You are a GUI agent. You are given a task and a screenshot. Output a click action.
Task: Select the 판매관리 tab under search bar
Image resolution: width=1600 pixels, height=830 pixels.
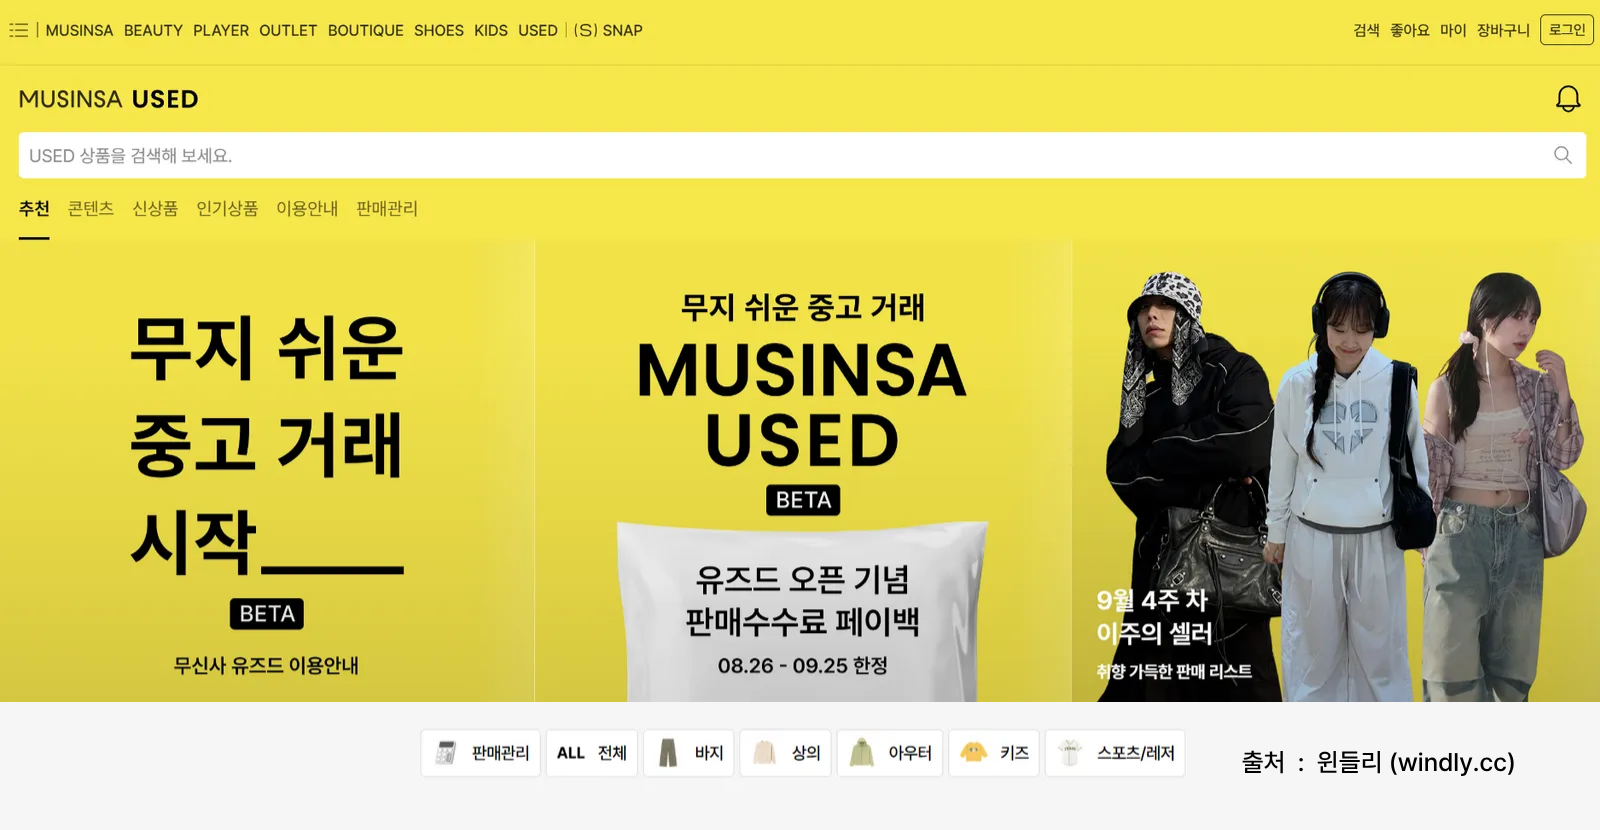[x=387, y=209]
